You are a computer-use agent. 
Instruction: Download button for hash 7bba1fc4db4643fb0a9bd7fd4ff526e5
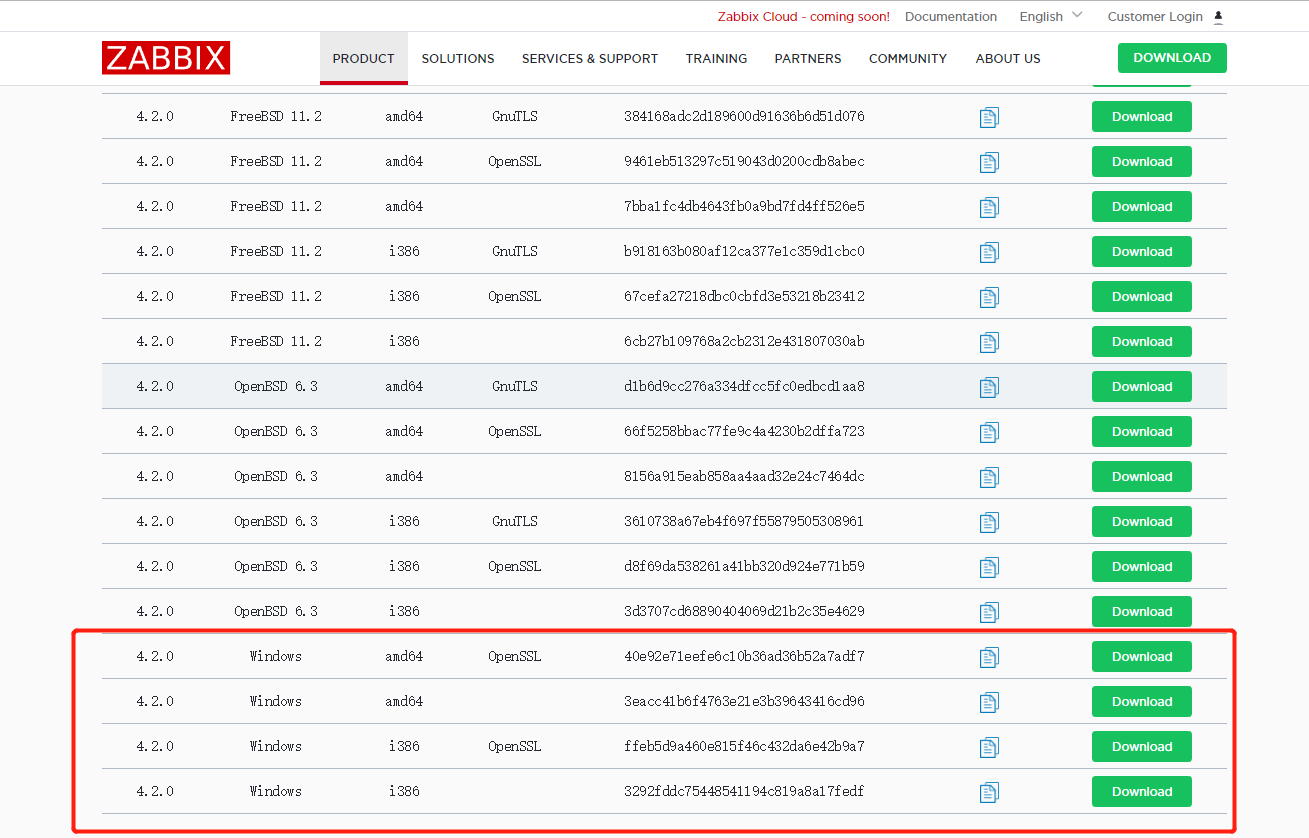point(1142,206)
